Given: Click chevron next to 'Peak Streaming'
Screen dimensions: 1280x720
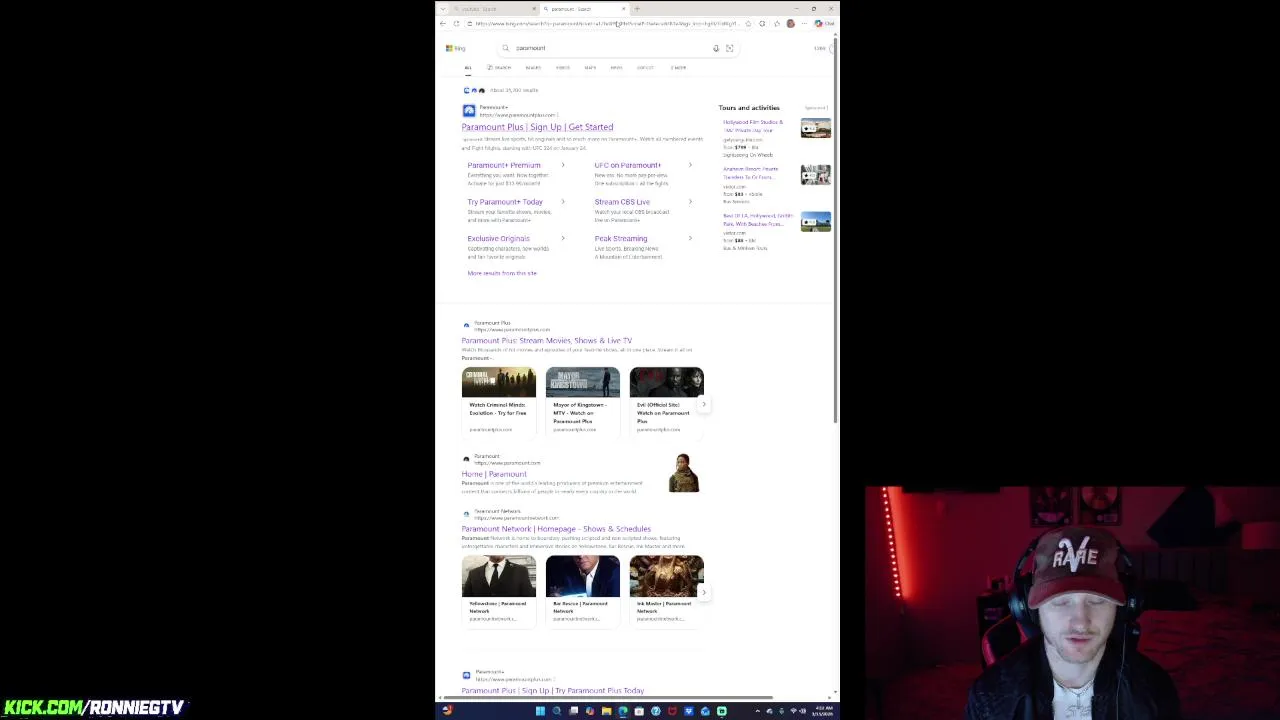Looking at the screenshot, I should tap(690, 238).
